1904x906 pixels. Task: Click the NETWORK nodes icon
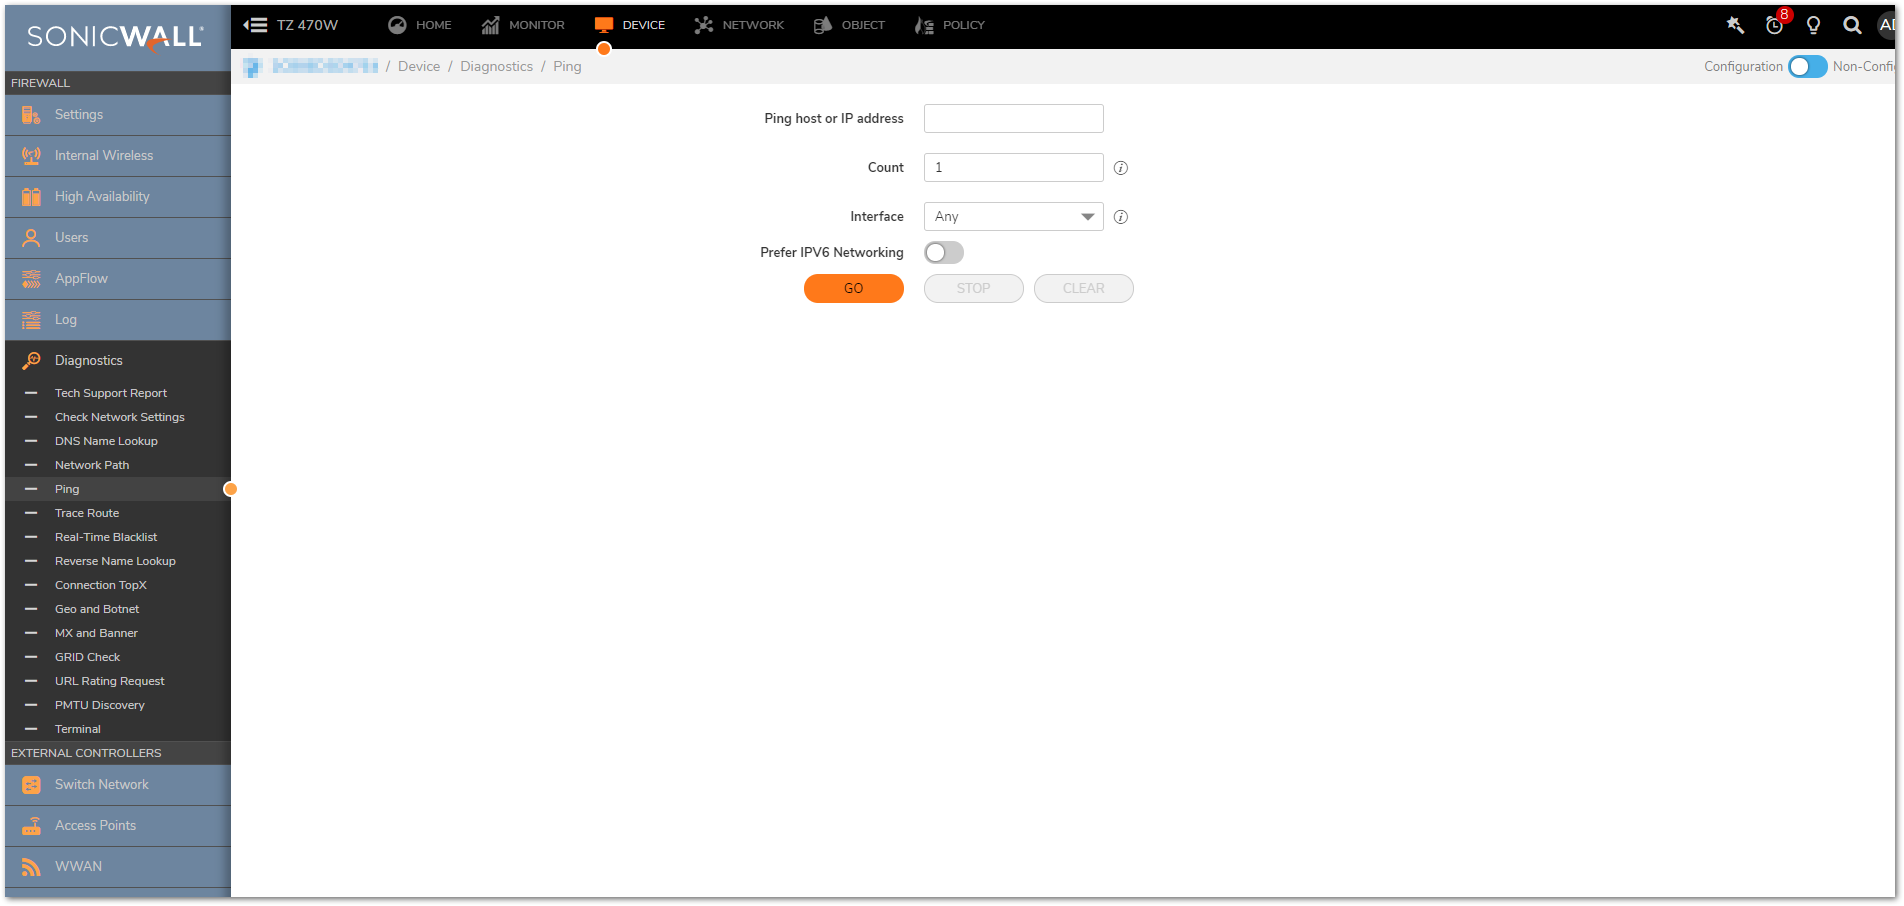point(704,25)
